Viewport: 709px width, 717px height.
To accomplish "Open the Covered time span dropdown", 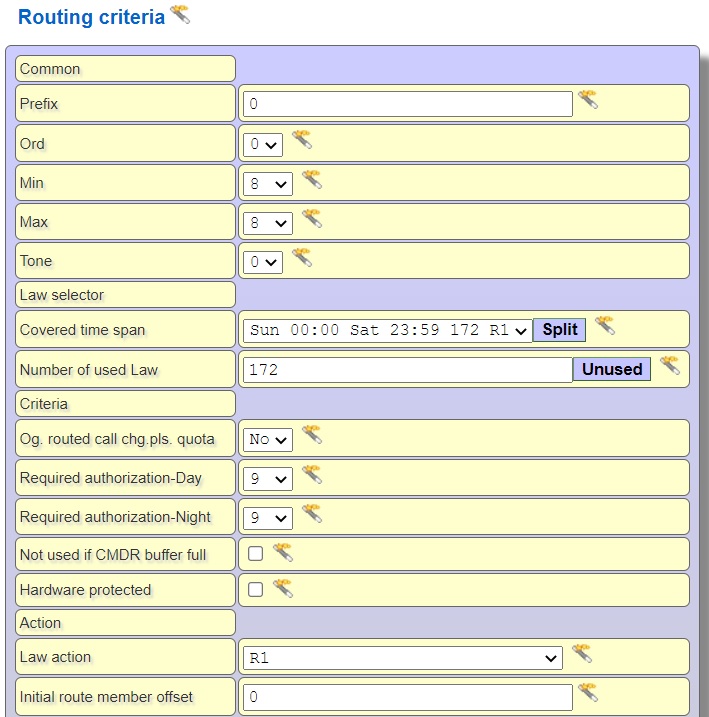I will [387, 330].
